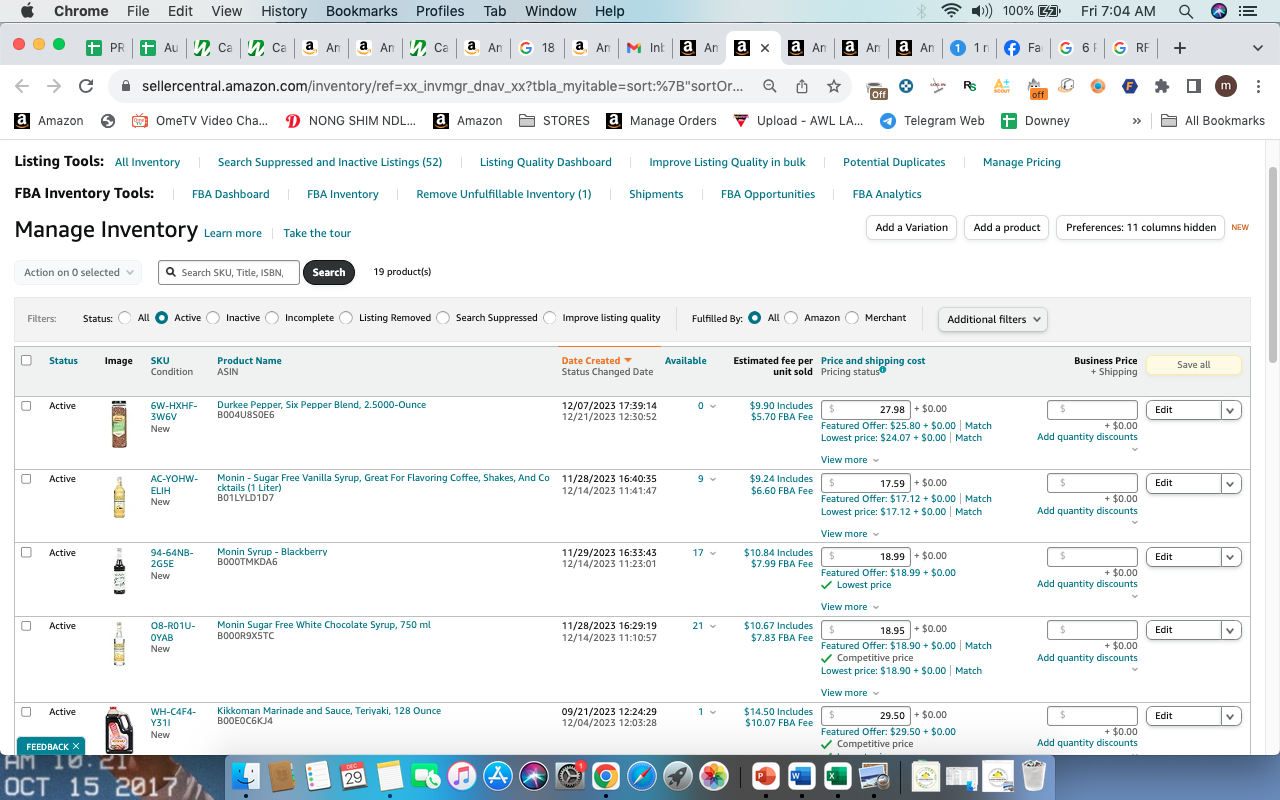Select the 'All' status radio button
The height and width of the screenshot is (800, 1280).
(125, 318)
